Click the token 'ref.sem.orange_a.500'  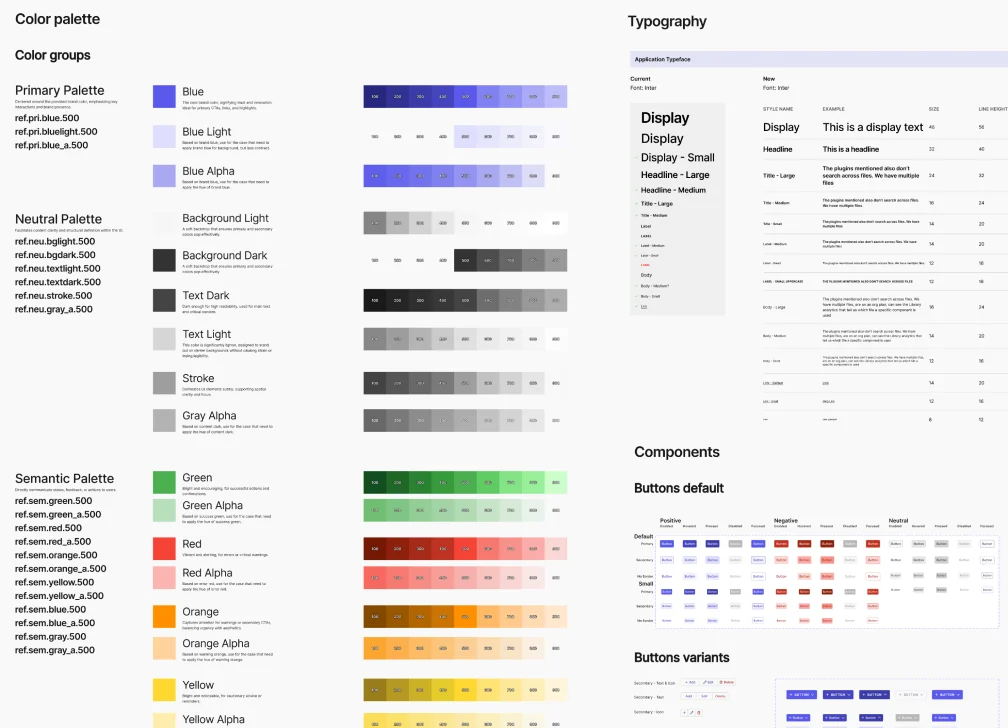(x=60, y=569)
